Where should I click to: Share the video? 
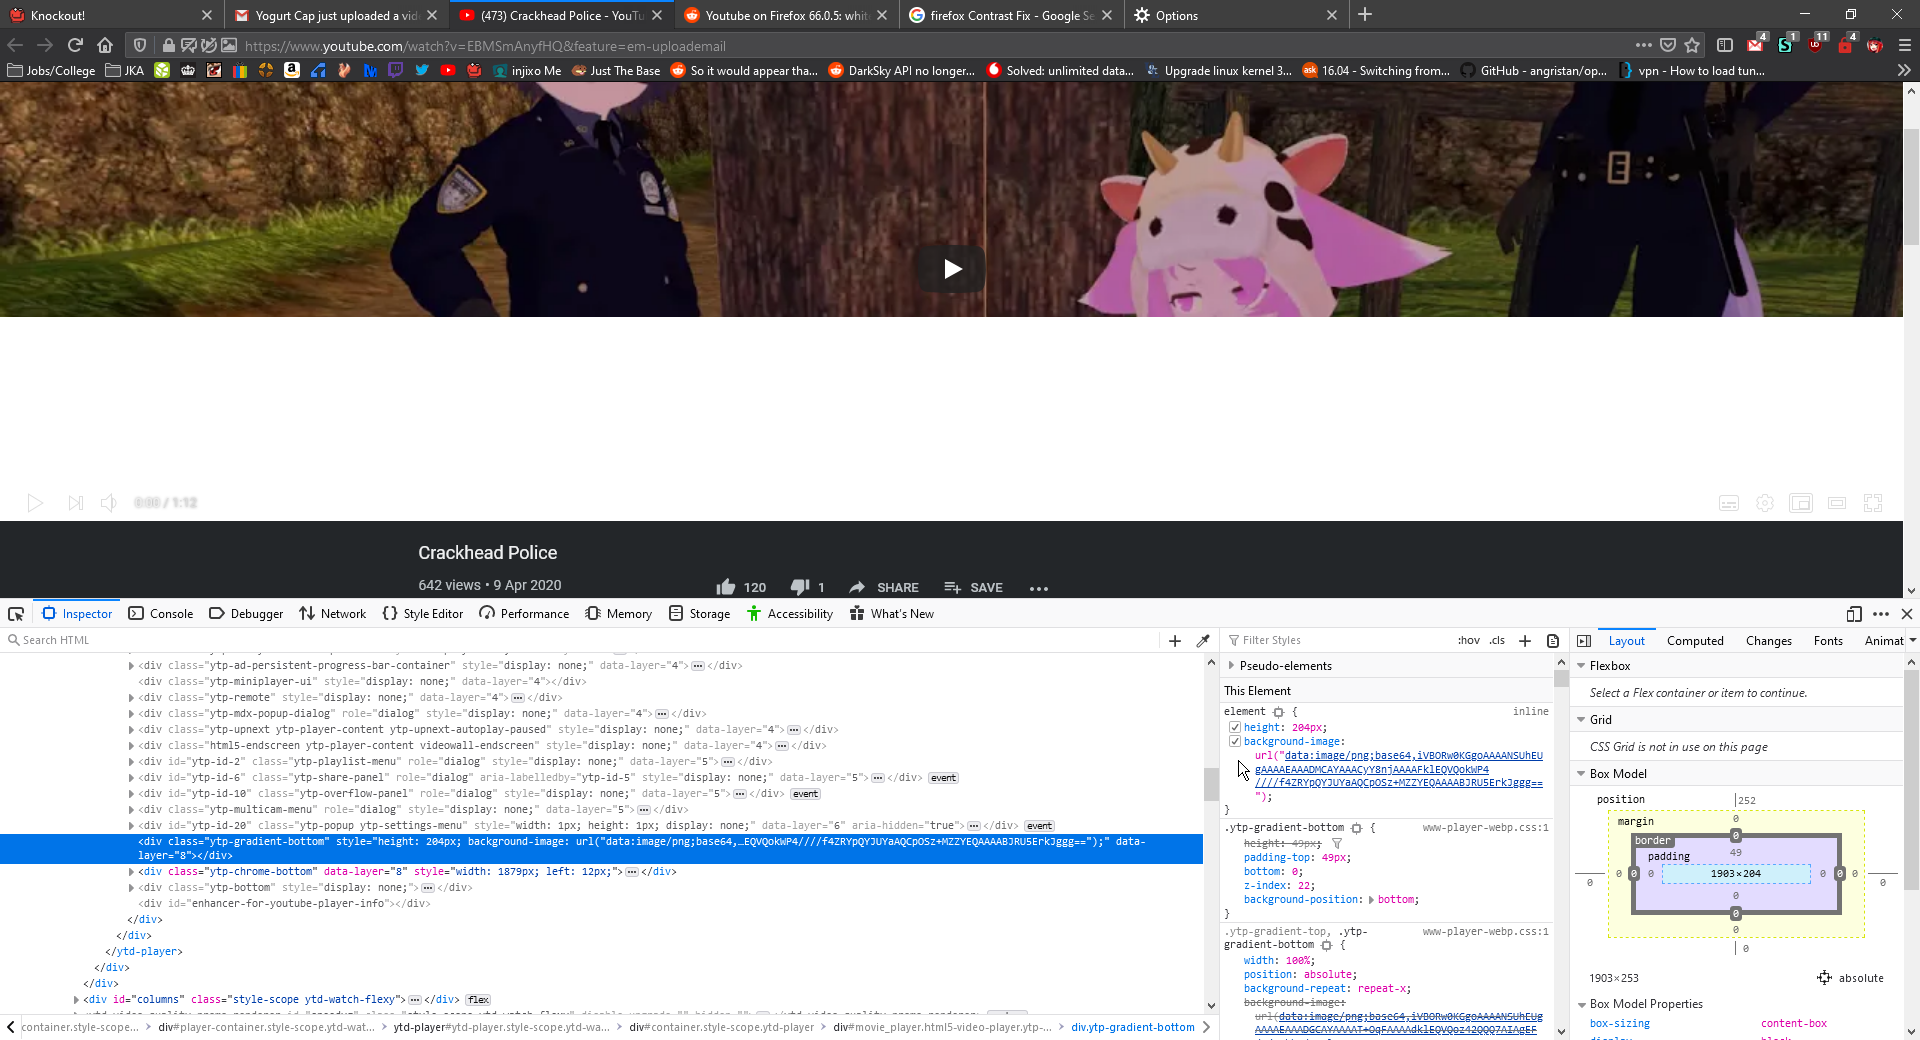884,587
